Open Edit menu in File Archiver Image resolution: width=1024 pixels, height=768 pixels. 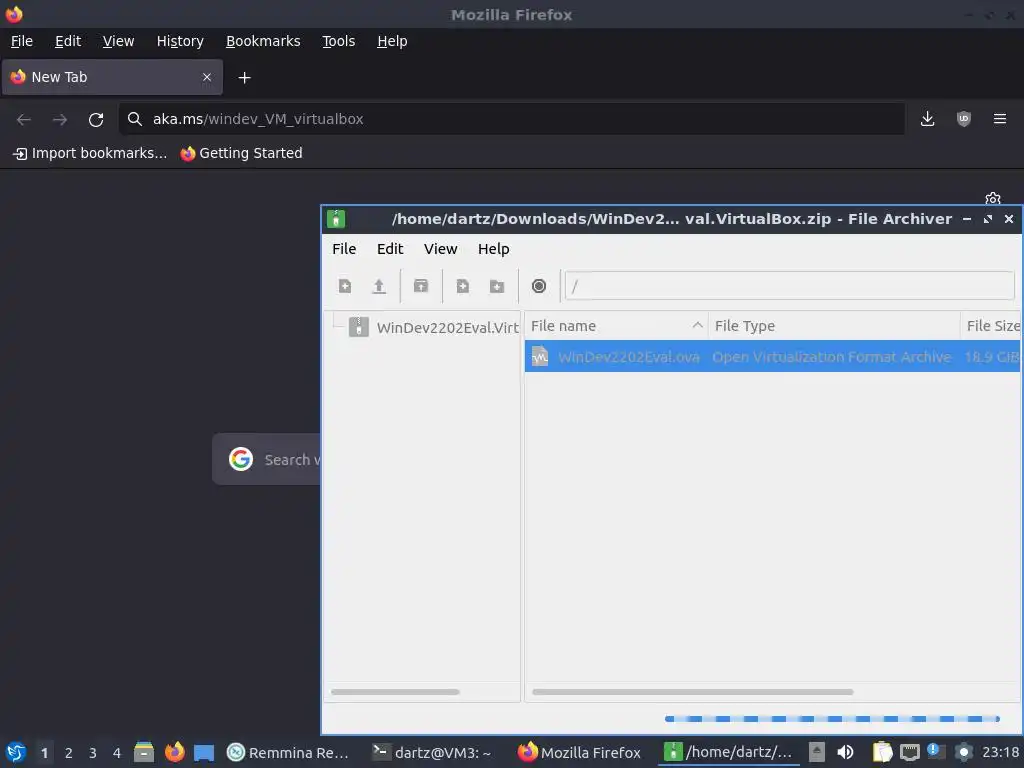[x=390, y=249]
